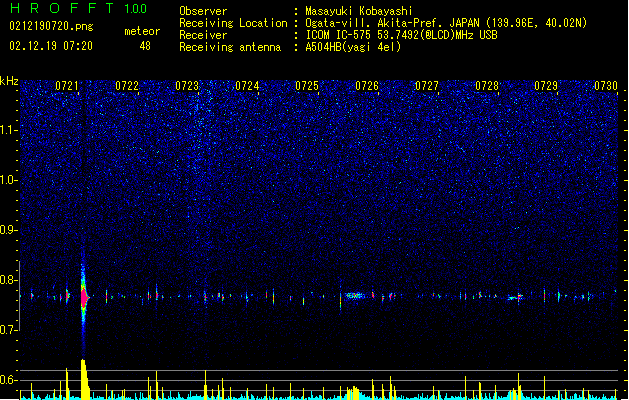The height and width of the screenshot is (400, 629).
Task: Select the A504HB(yagi 4el) antenna text
Action: pyautogui.click(x=353, y=47)
